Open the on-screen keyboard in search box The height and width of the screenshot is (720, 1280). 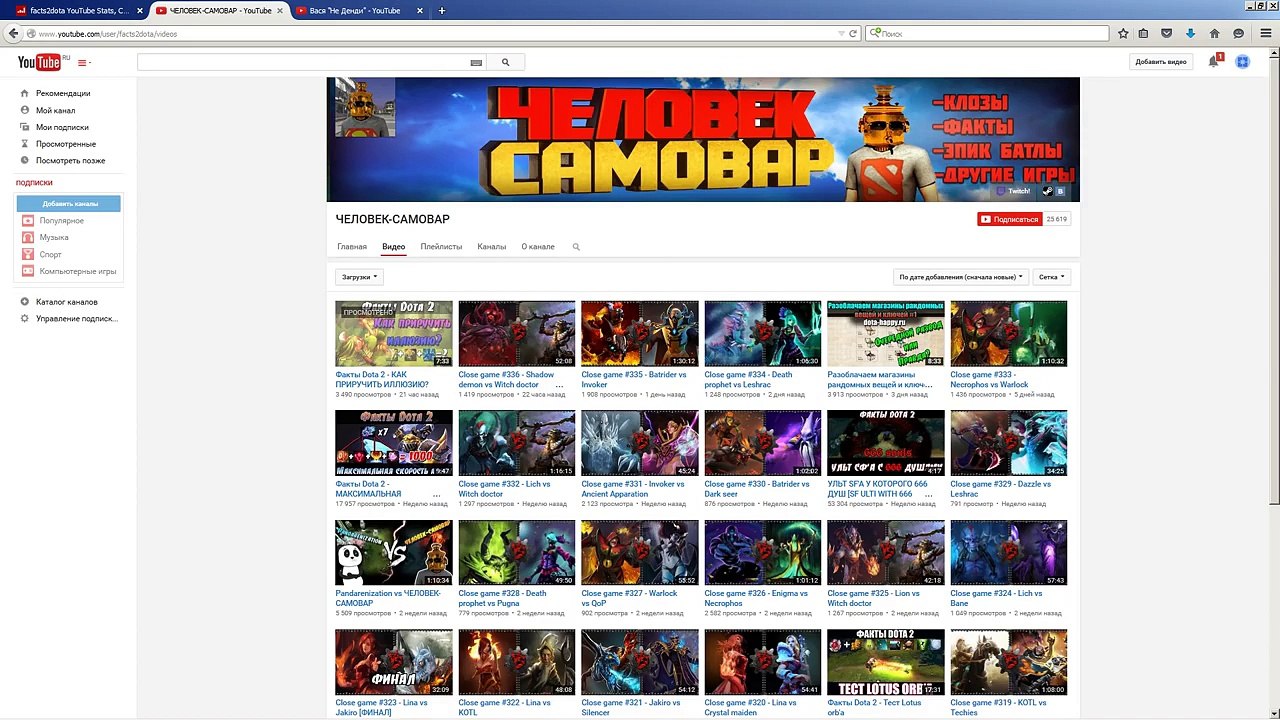476,62
